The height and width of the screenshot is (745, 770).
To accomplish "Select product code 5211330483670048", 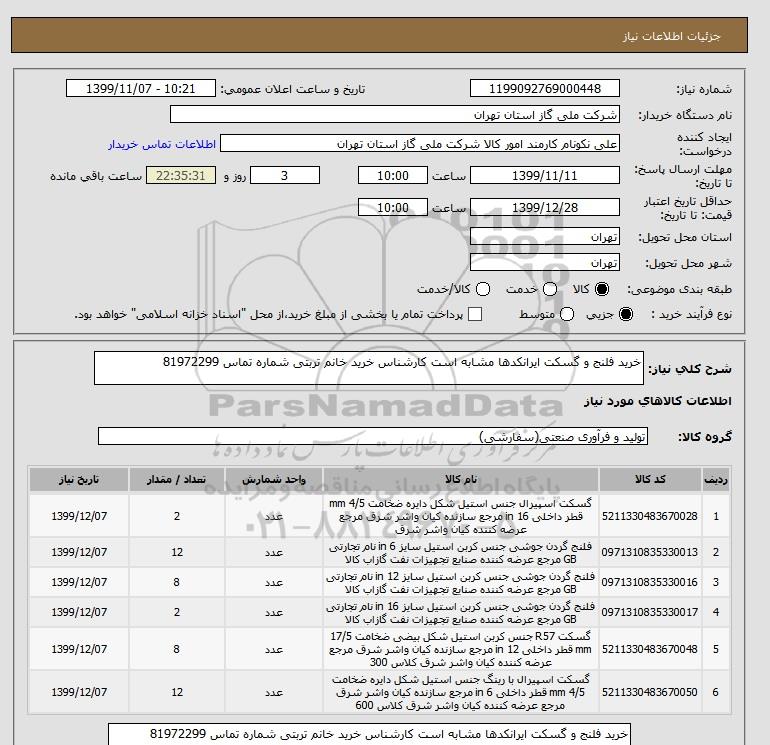I will tap(650, 649).
